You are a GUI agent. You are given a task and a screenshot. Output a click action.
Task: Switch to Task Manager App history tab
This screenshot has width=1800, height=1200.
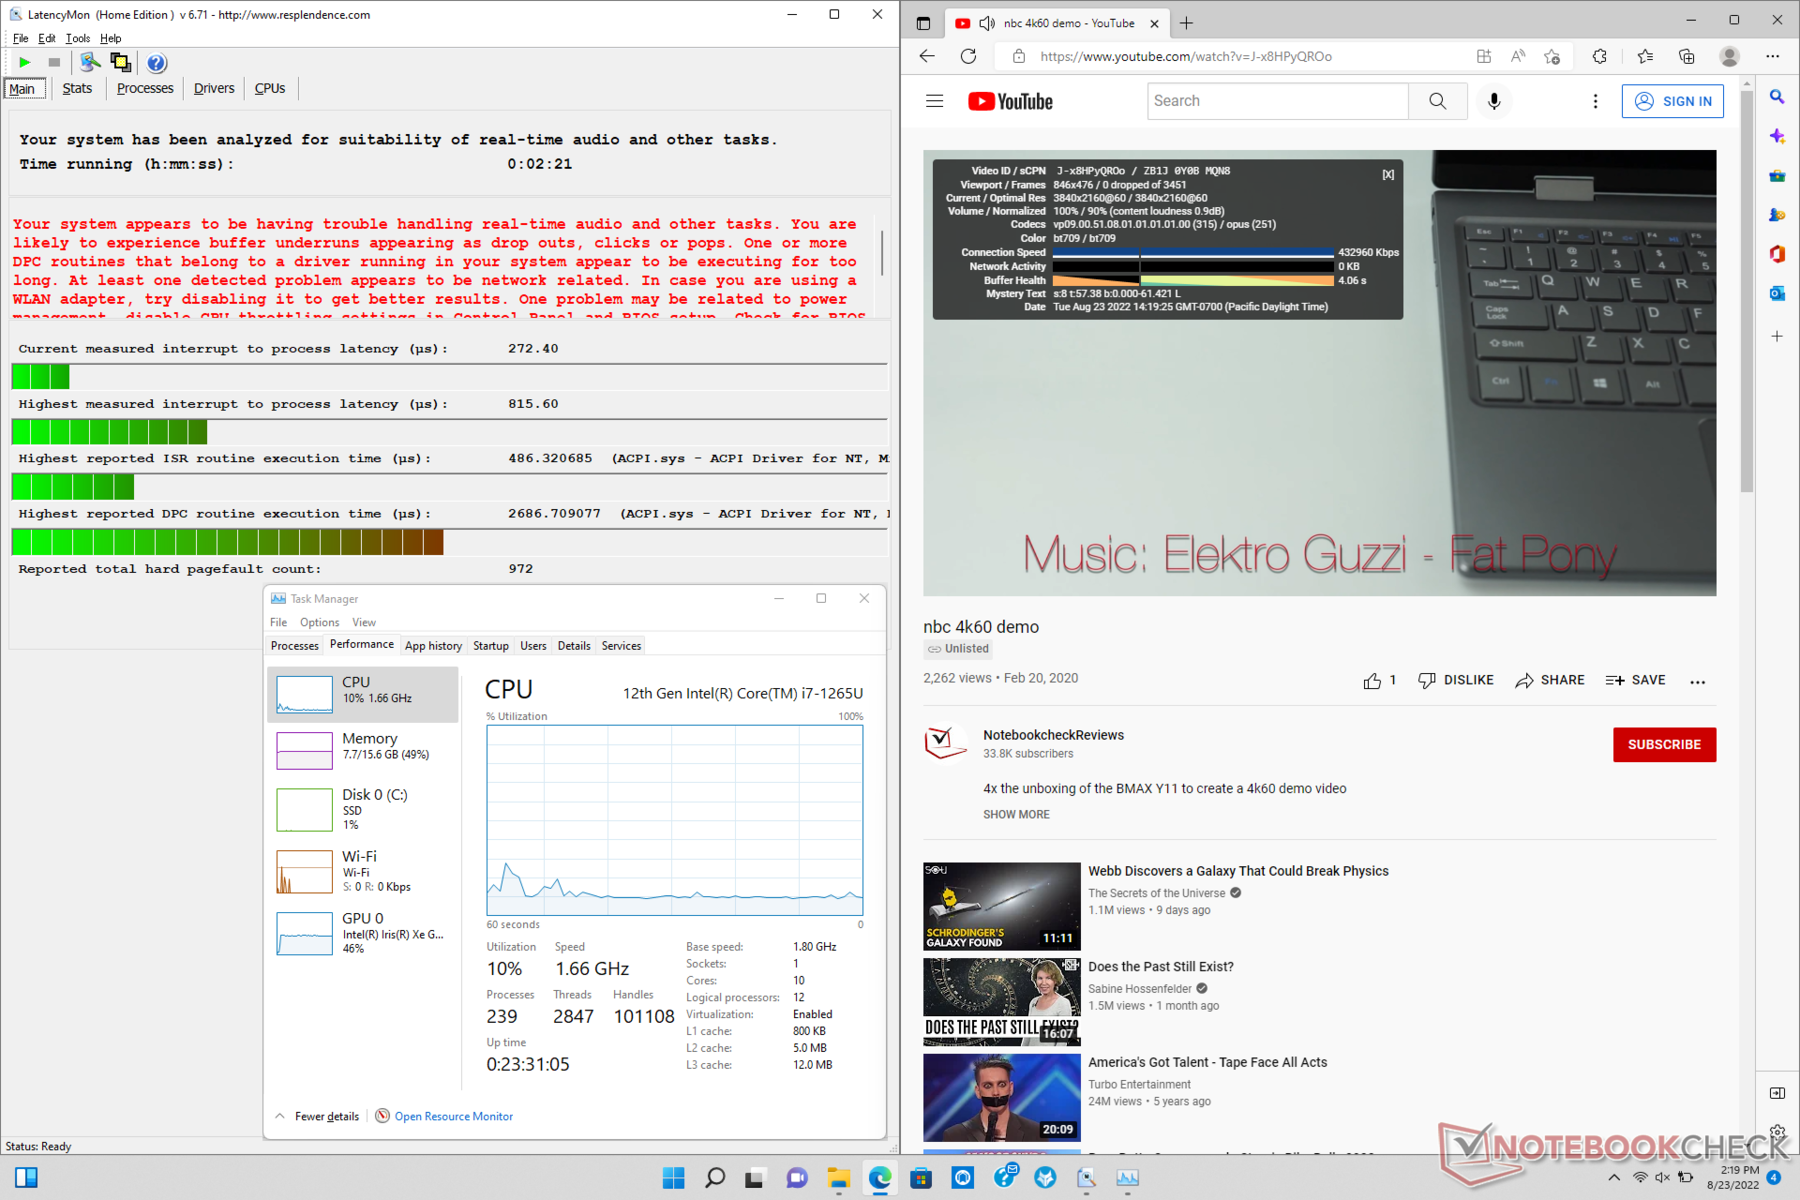[x=433, y=646]
